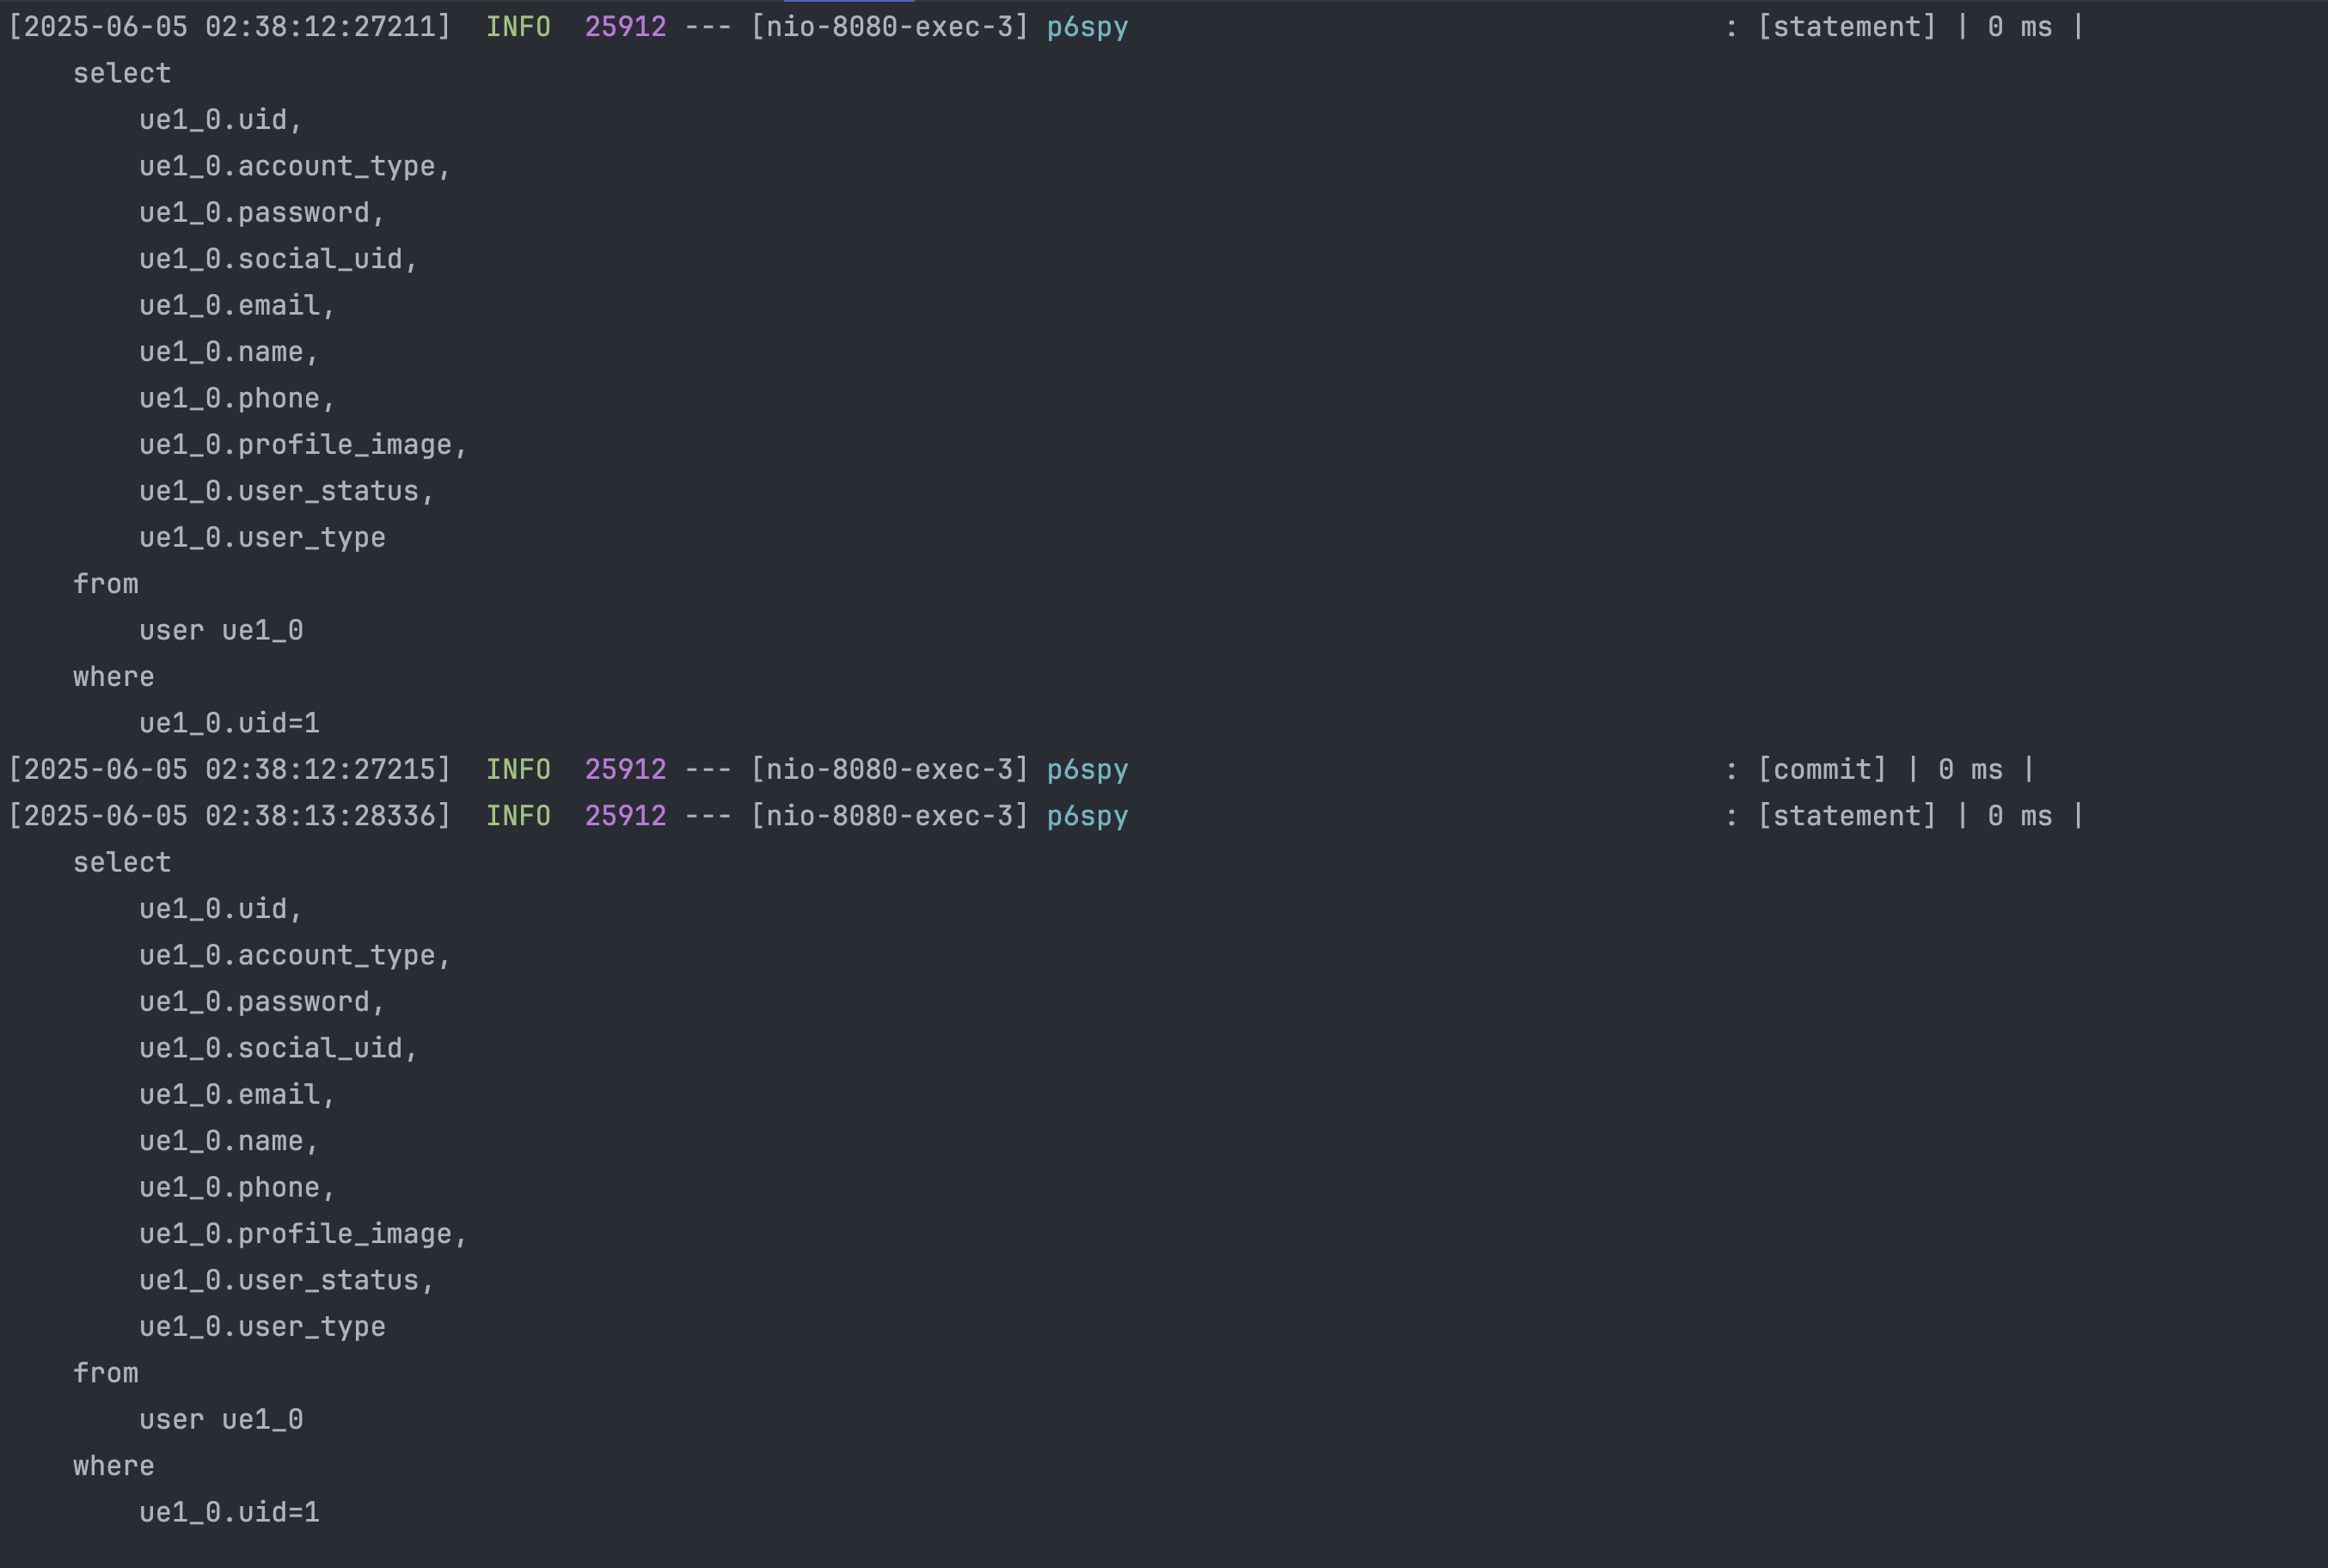Click ue1_0.account_type in the first query

click(x=295, y=167)
